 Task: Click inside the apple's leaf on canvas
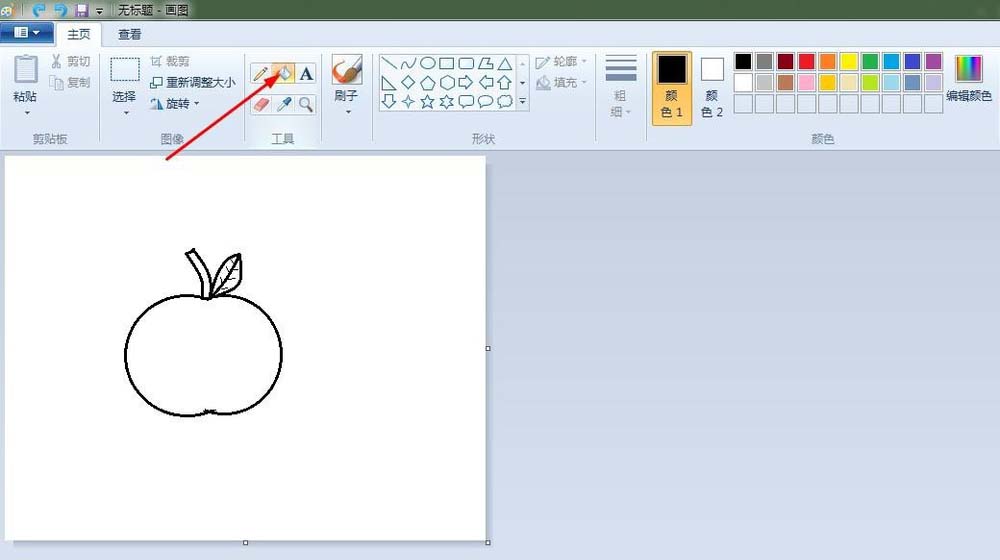pyautogui.click(x=228, y=274)
